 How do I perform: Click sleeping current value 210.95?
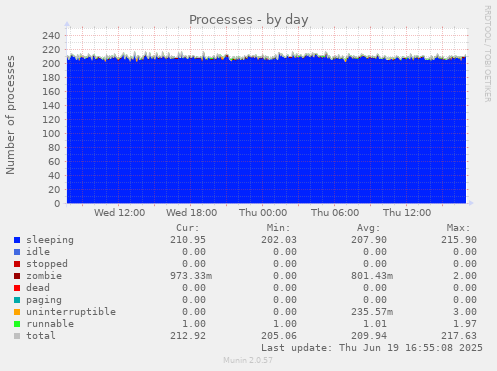188,240
